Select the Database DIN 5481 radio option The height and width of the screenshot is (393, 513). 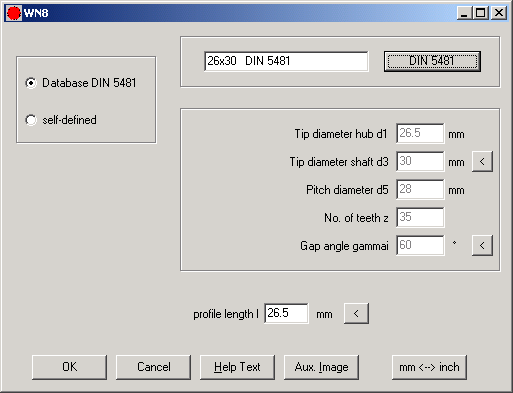(81, 83)
